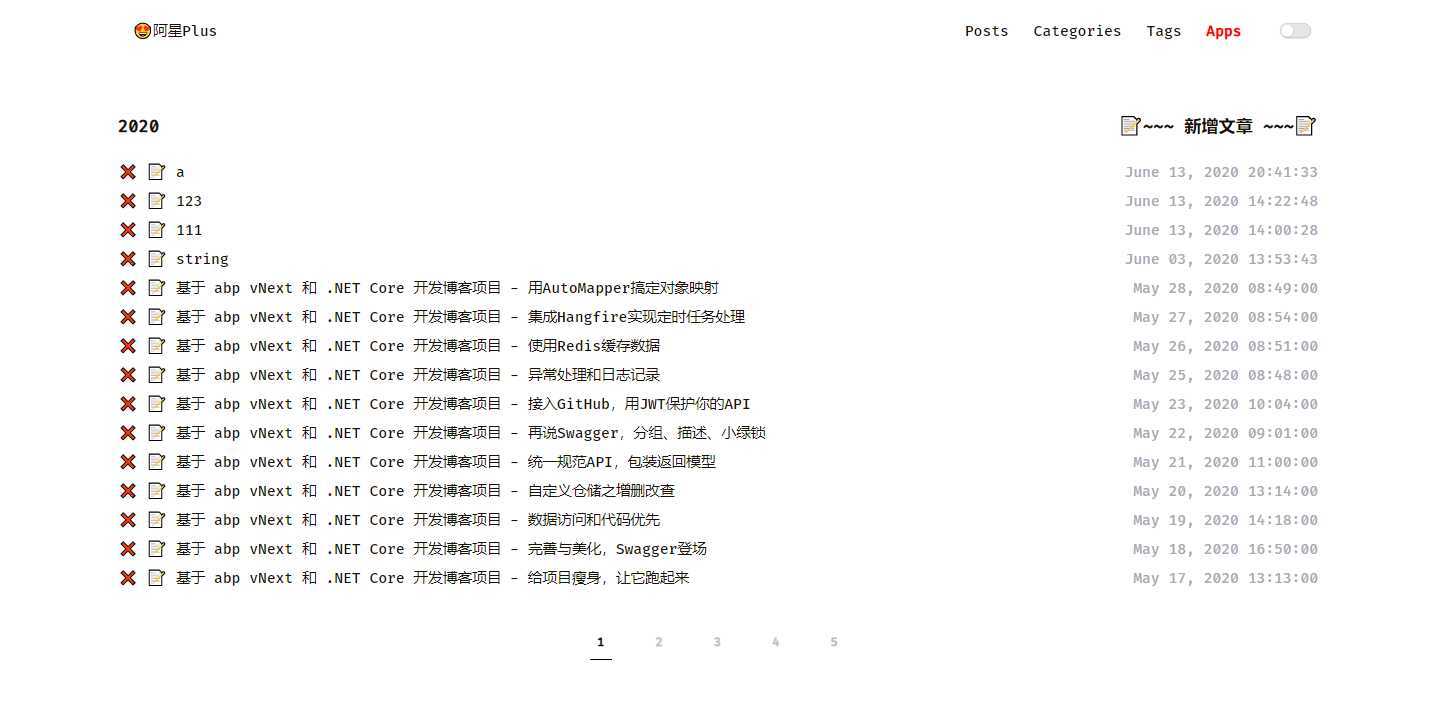The height and width of the screenshot is (706, 1450).
Task: Delete the Redis缓存 post using its X icon
Action: coord(128,345)
